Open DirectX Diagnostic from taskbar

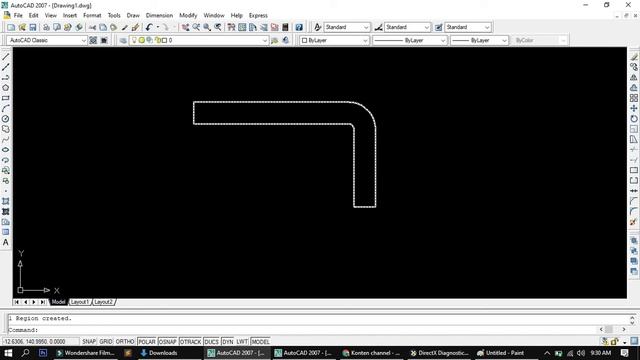point(439,353)
